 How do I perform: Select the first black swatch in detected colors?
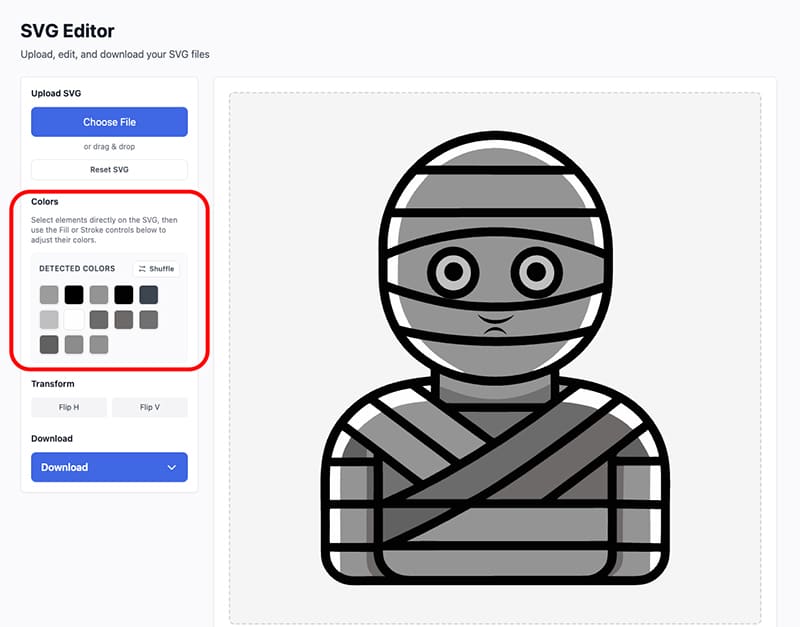pos(75,294)
